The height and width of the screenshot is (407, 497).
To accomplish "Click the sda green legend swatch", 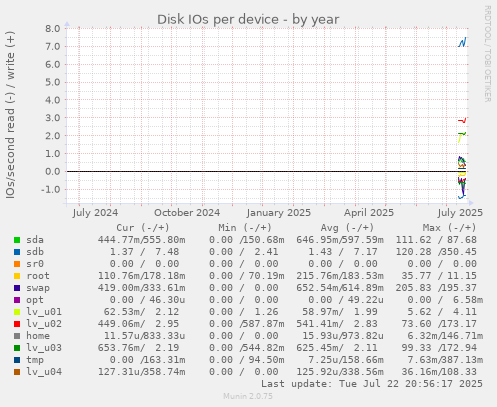I will [x=17, y=240].
